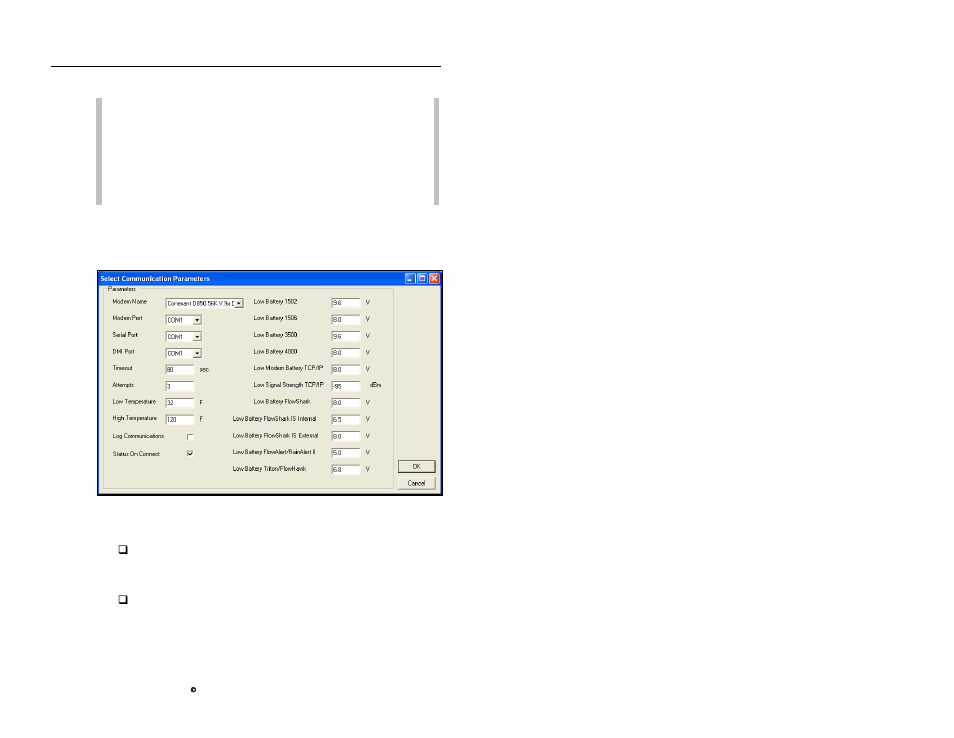954x738 pixels.
Task: Edit Low Signal Strength TCP/IP value
Action: (346, 386)
